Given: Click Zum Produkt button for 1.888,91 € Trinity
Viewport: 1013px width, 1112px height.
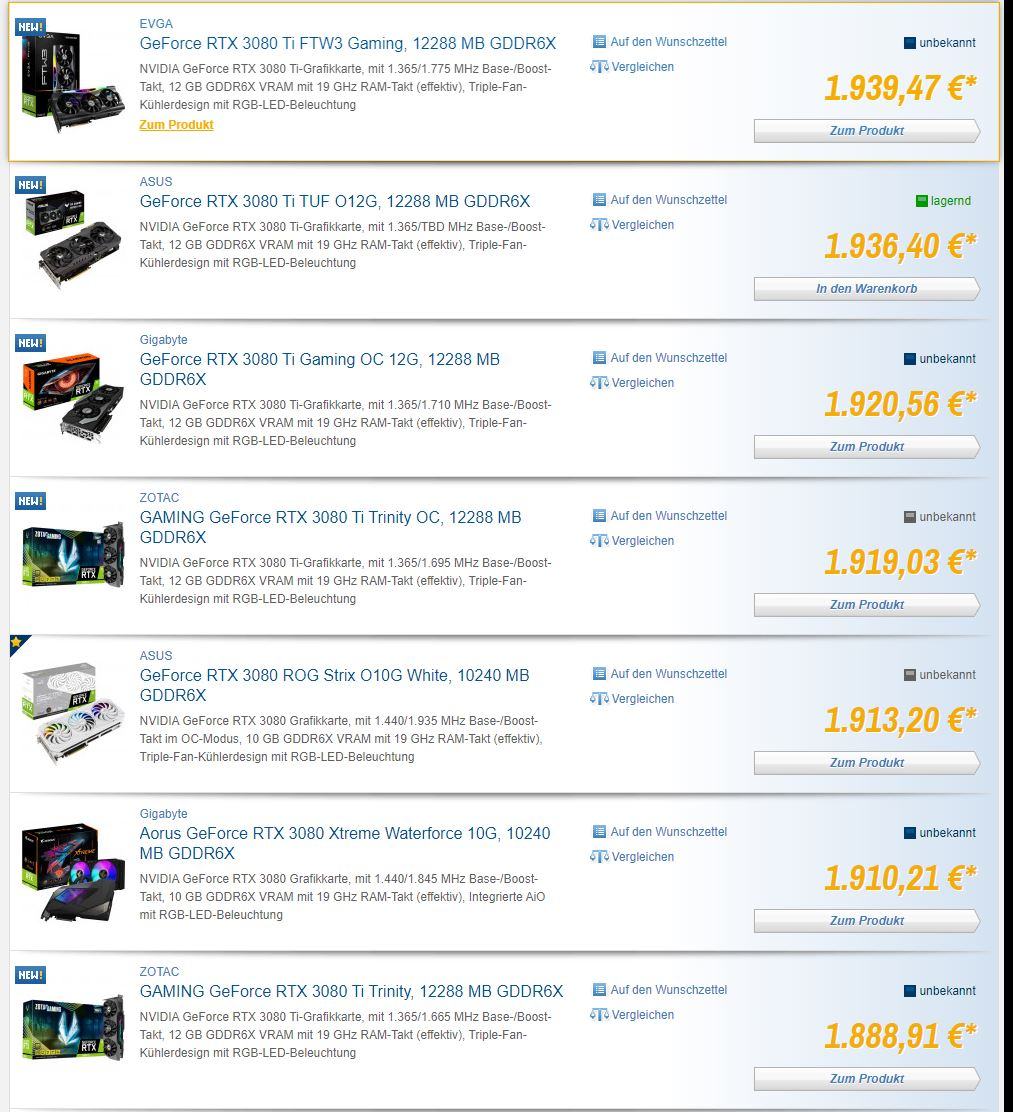Looking at the screenshot, I should tap(867, 1079).
